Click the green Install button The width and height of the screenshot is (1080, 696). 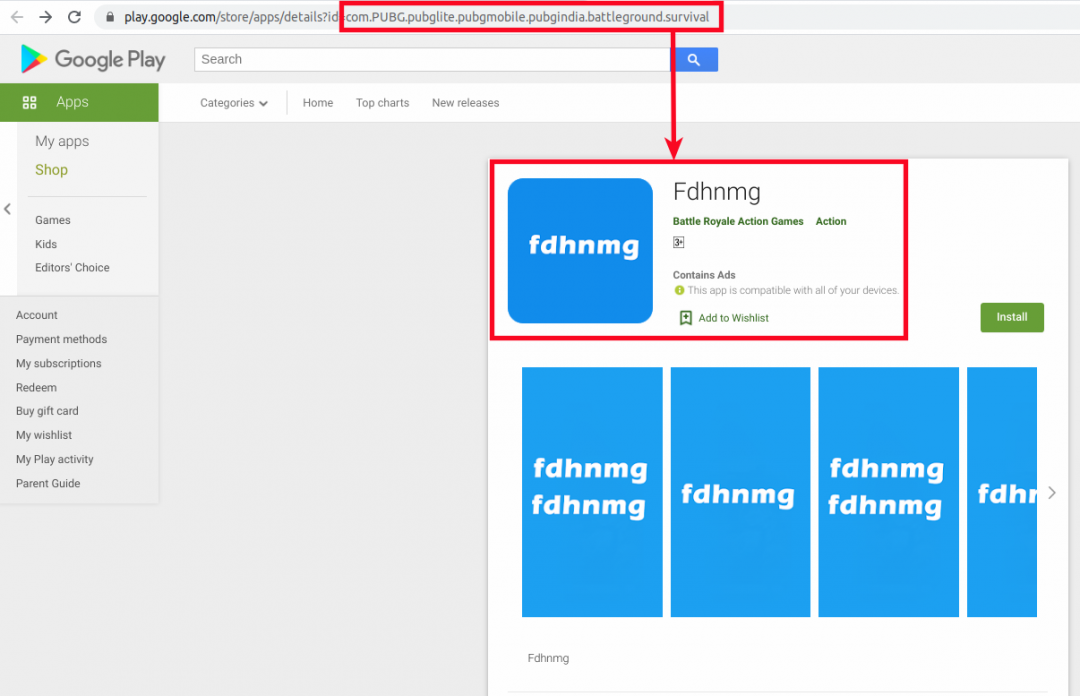[x=1011, y=317]
